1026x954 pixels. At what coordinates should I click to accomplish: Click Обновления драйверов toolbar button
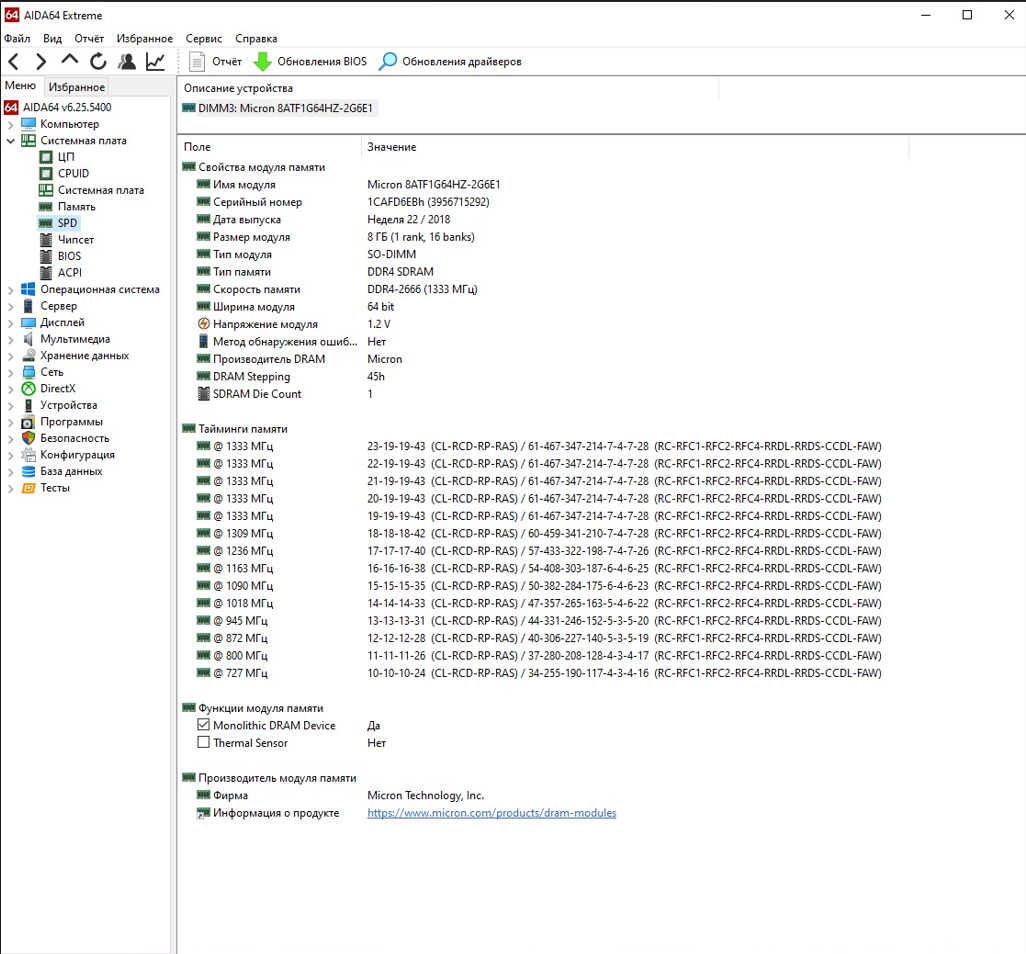[x=450, y=62]
